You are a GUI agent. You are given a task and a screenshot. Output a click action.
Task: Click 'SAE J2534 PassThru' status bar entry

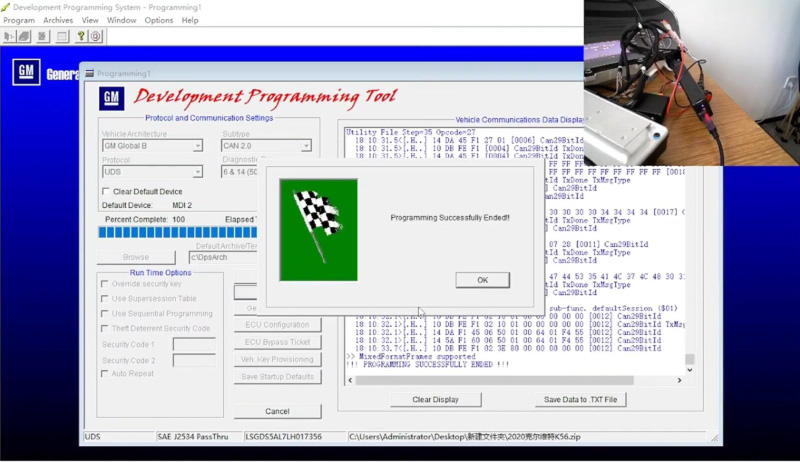pos(193,437)
